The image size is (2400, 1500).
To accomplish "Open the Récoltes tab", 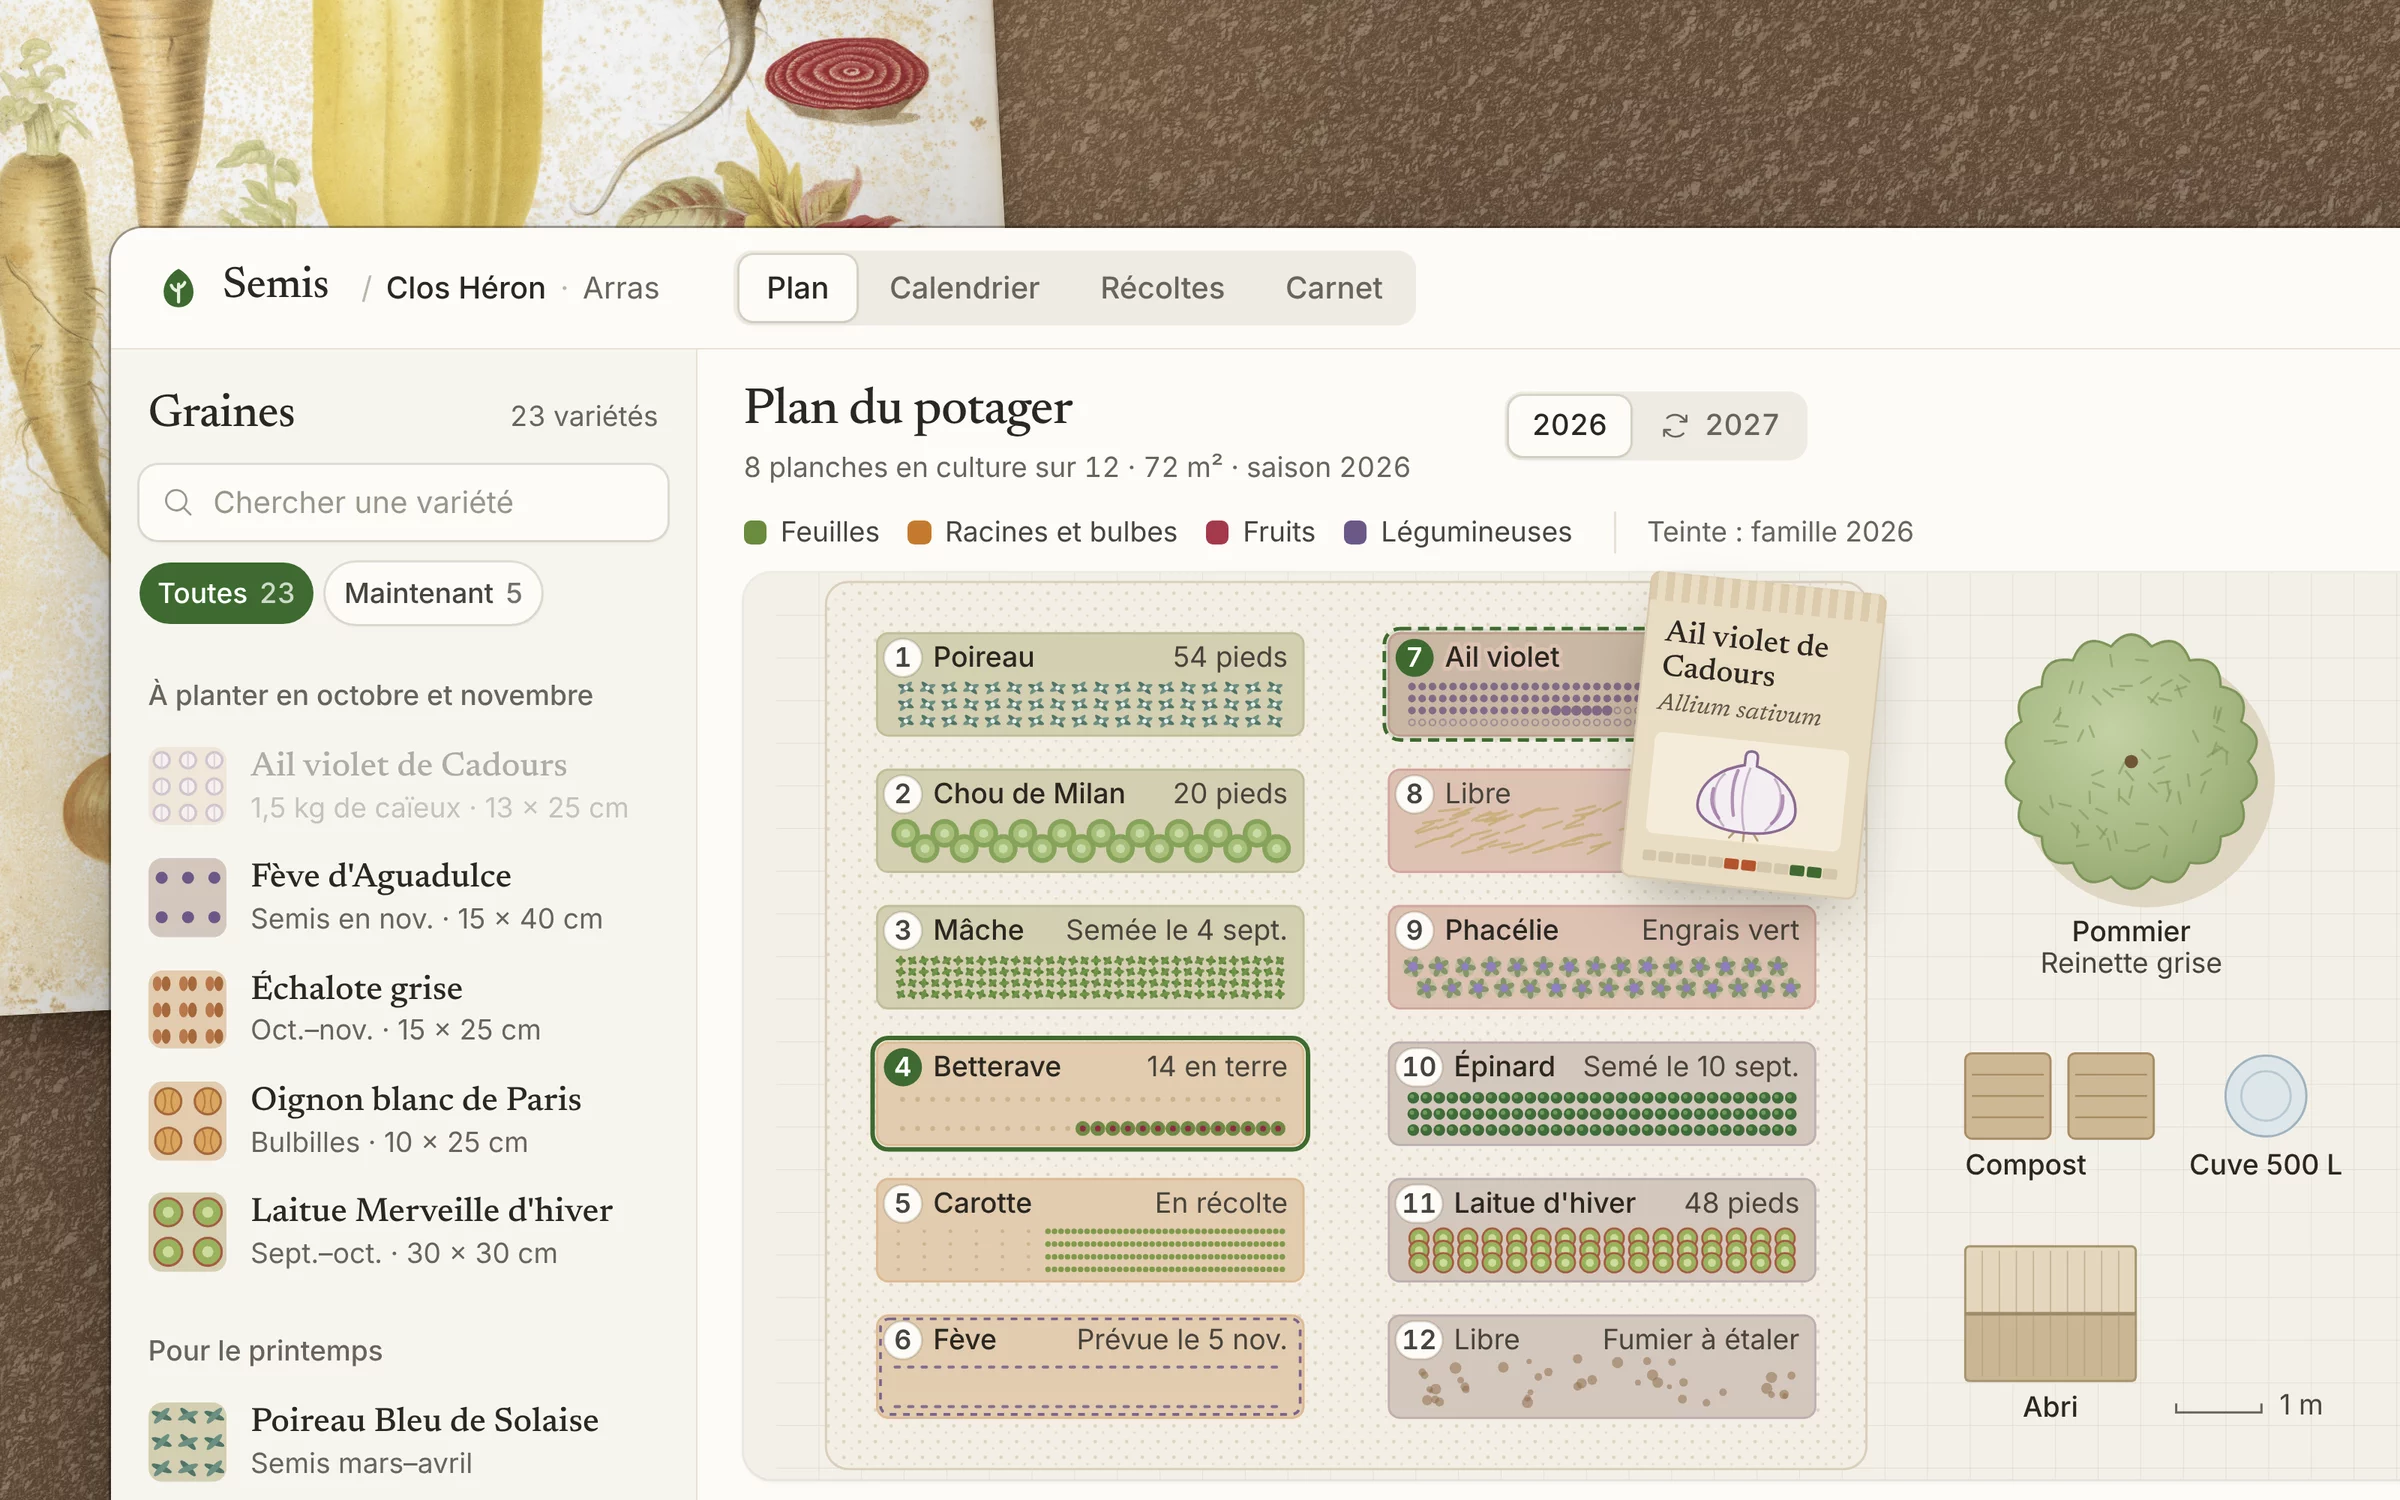I will [x=1162, y=288].
